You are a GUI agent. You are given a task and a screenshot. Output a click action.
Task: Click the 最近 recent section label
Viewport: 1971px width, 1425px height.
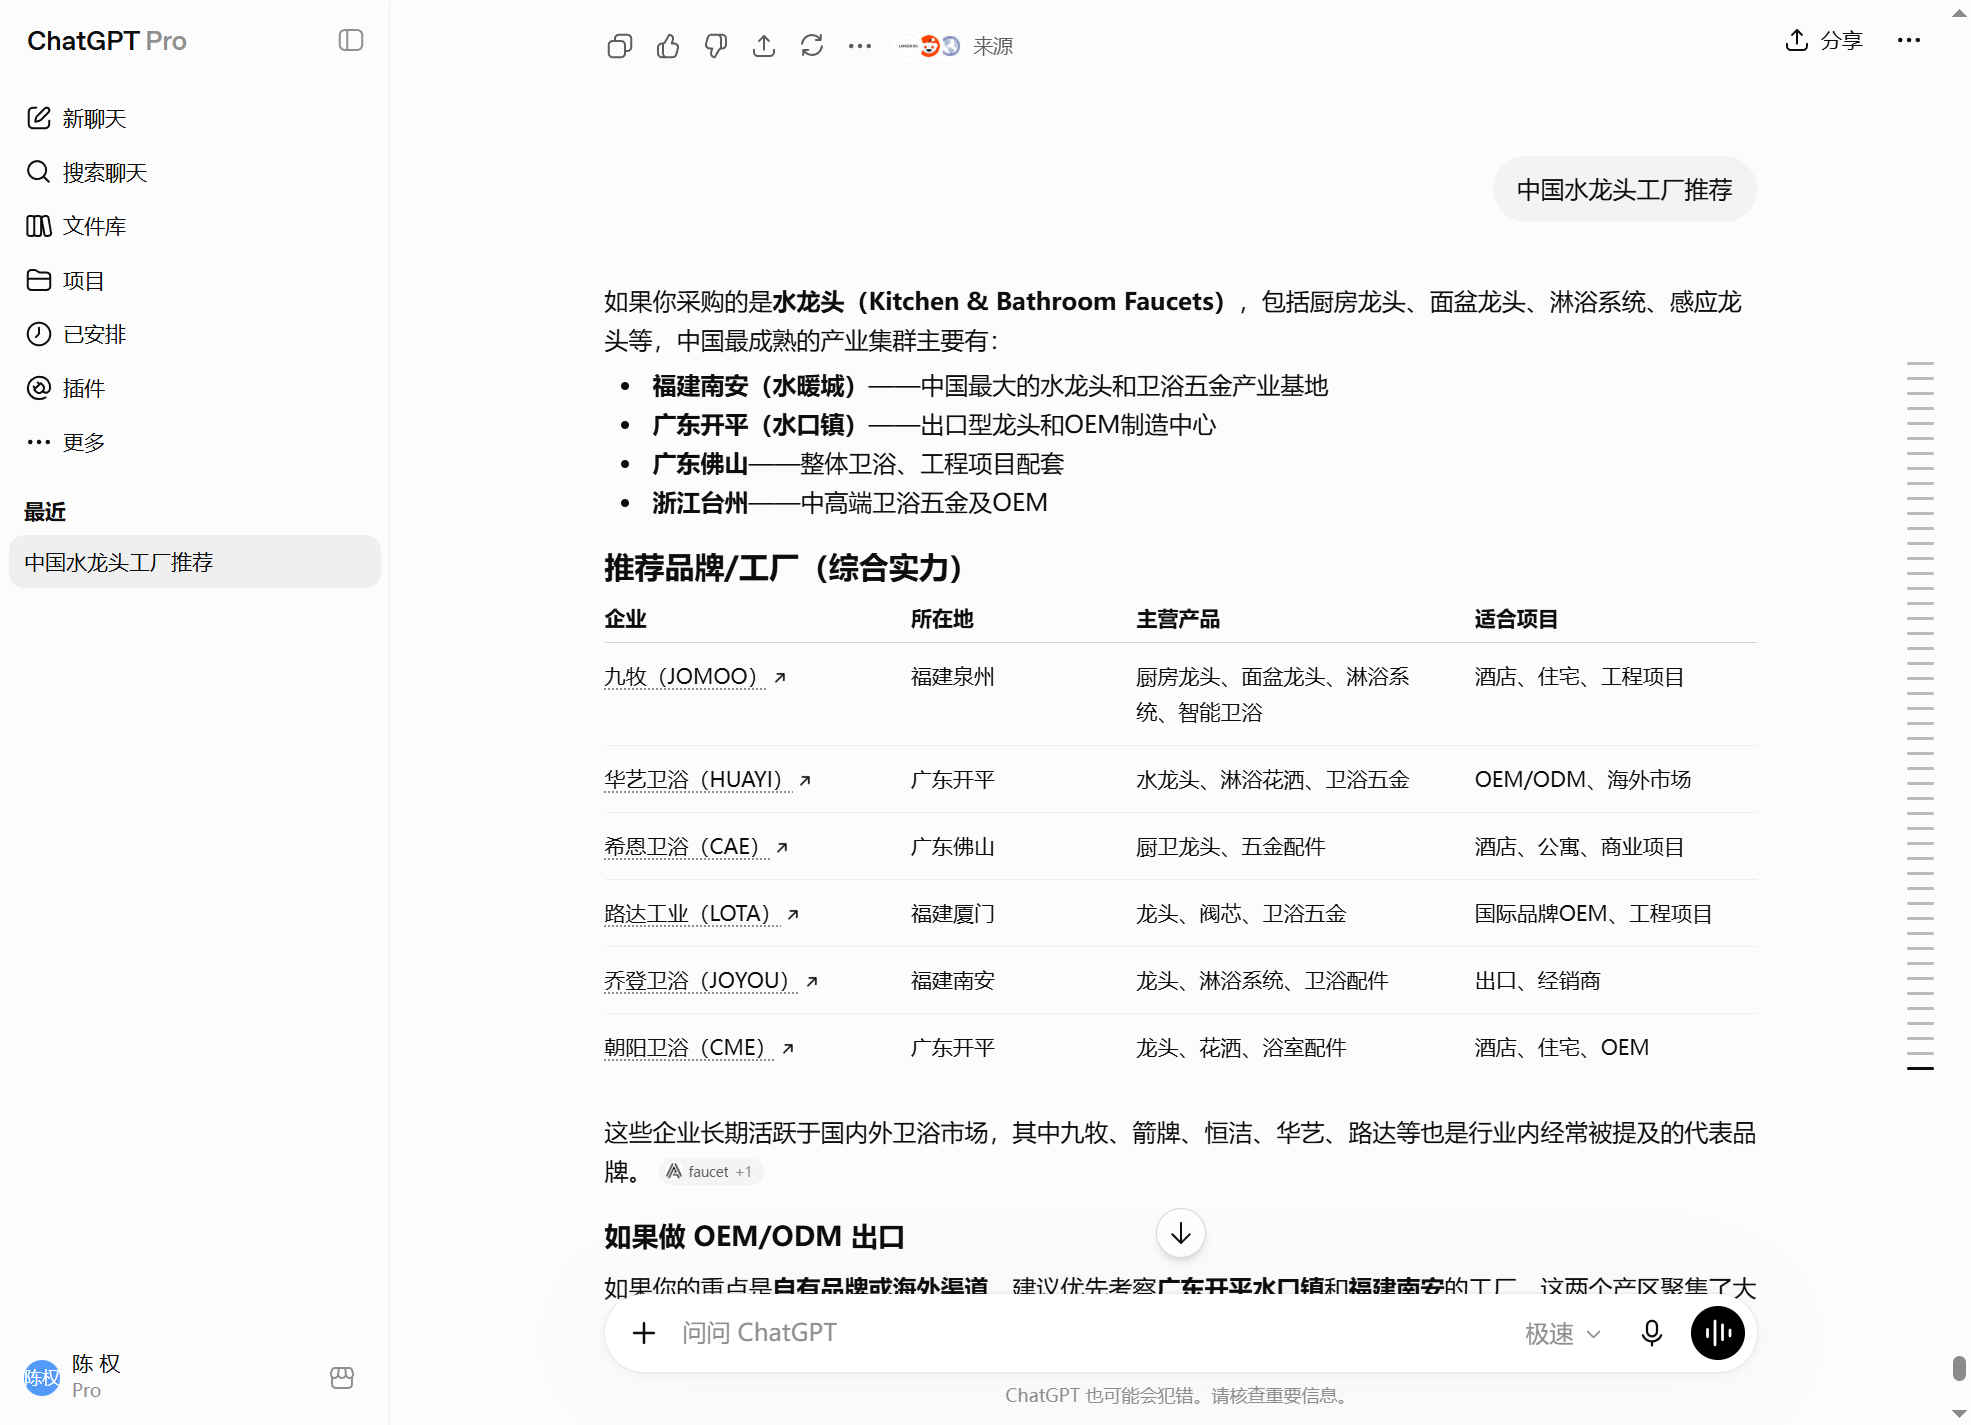tap(45, 512)
